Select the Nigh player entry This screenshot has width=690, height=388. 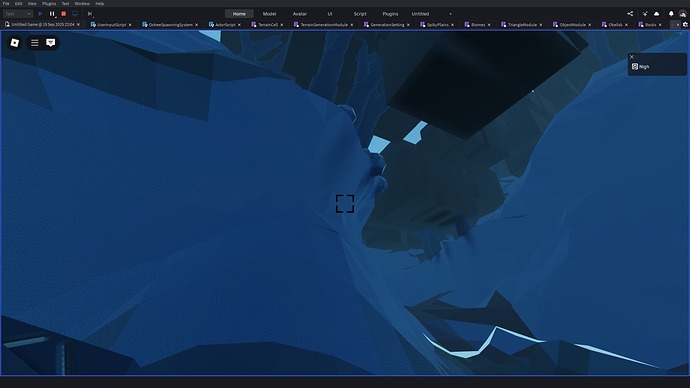coord(657,66)
